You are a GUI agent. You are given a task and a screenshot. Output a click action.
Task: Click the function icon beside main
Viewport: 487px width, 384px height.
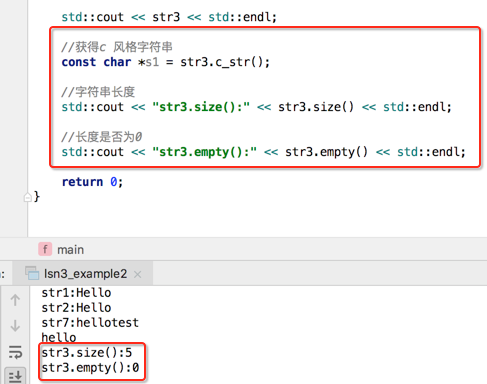[x=45, y=249]
